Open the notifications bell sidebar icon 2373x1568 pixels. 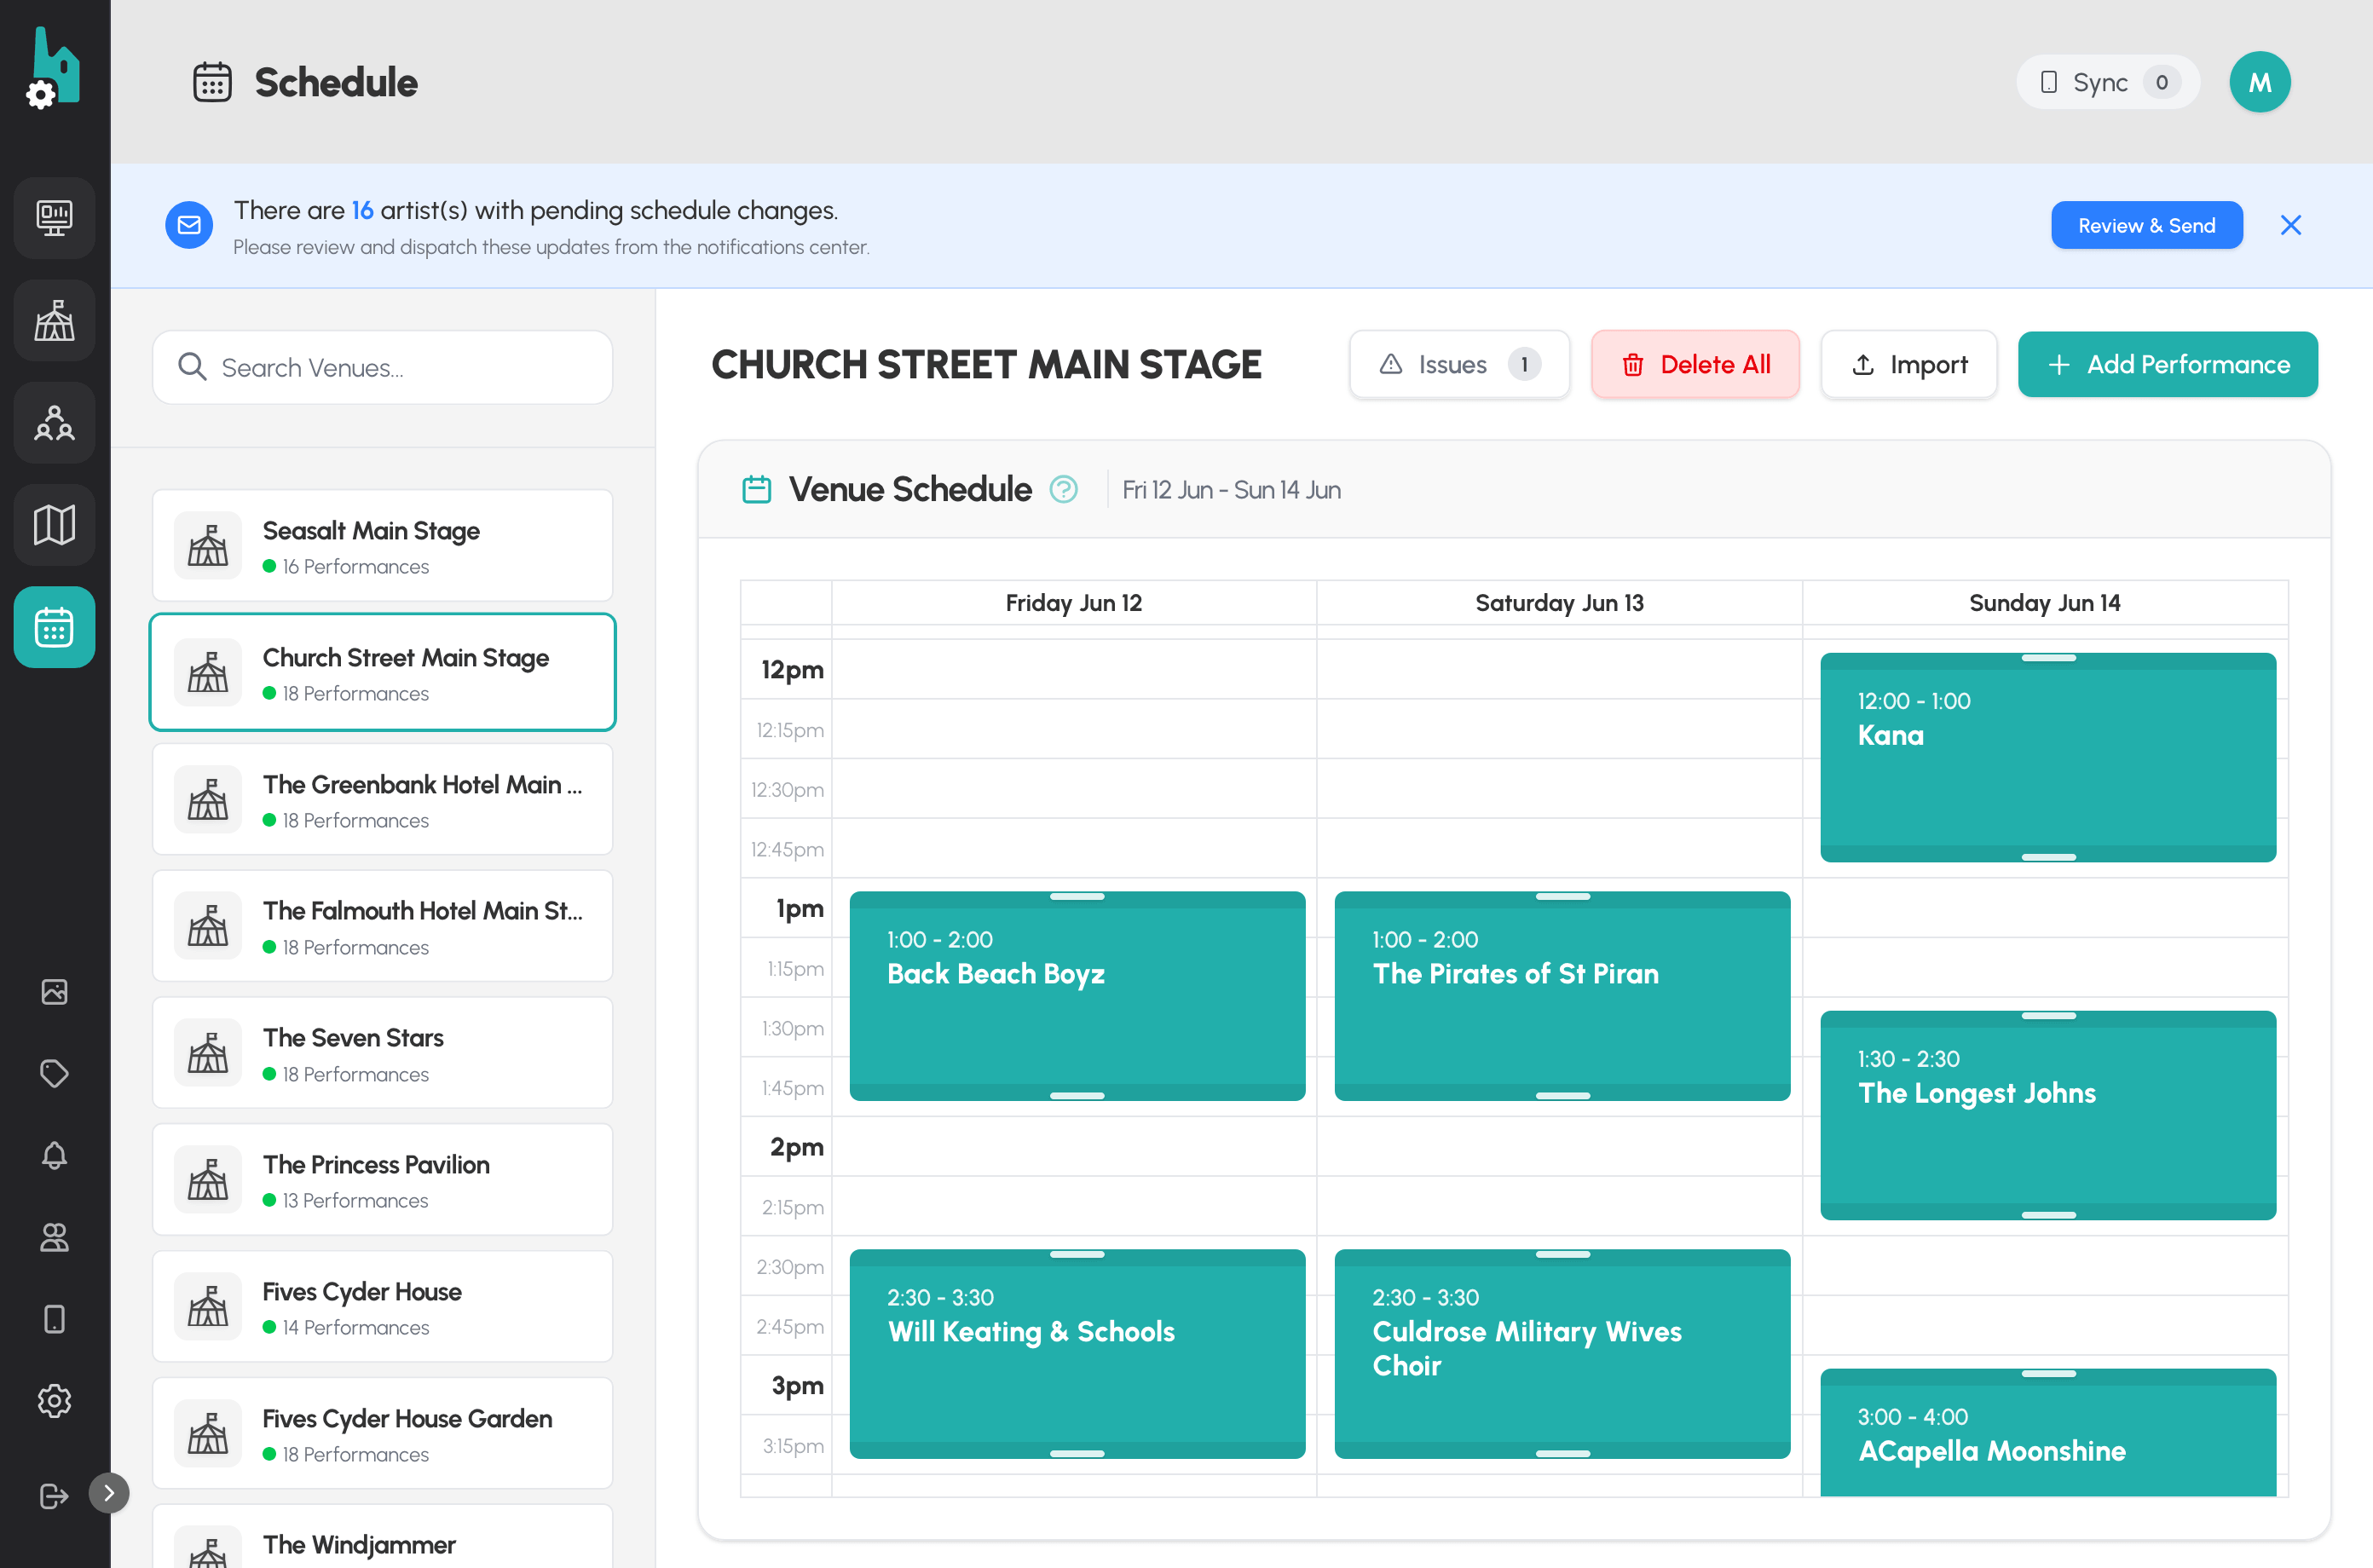point(54,1156)
